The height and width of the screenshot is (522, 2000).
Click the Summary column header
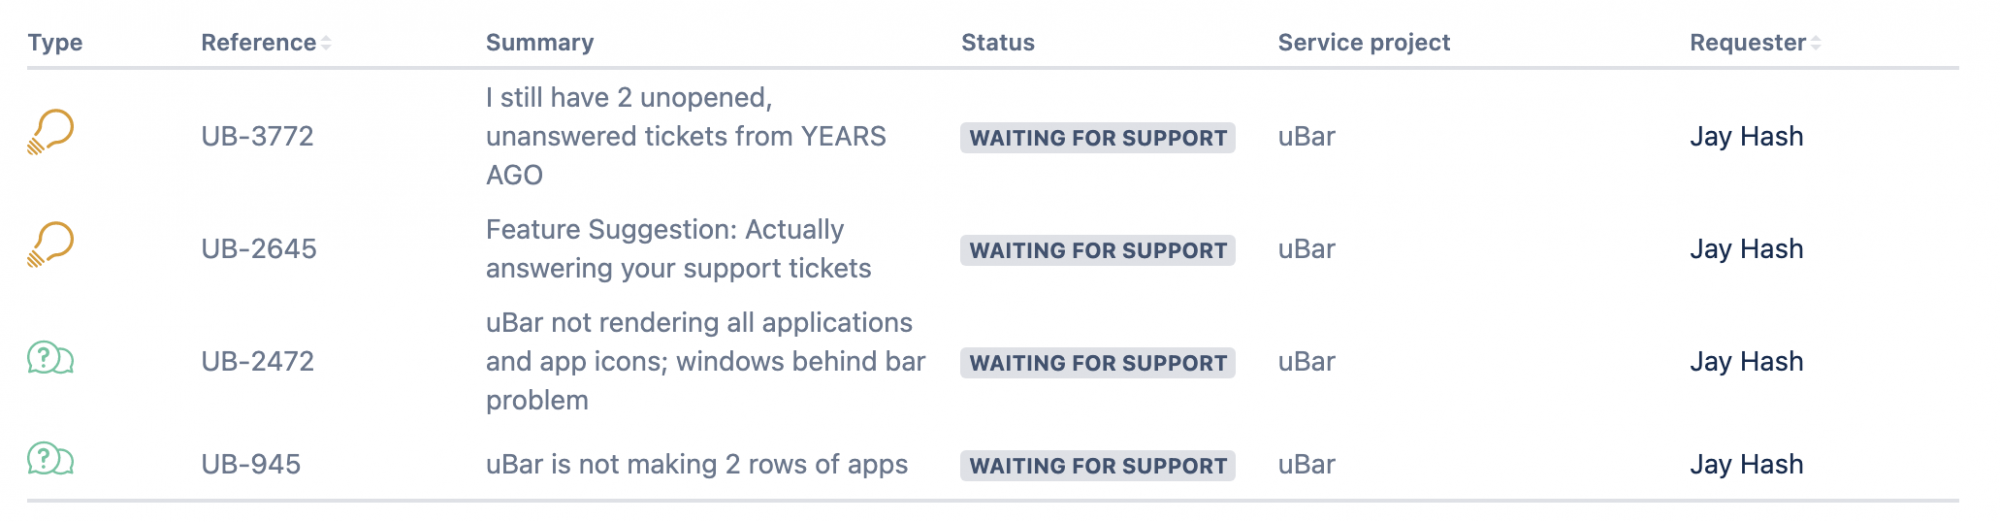click(x=540, y=43)
